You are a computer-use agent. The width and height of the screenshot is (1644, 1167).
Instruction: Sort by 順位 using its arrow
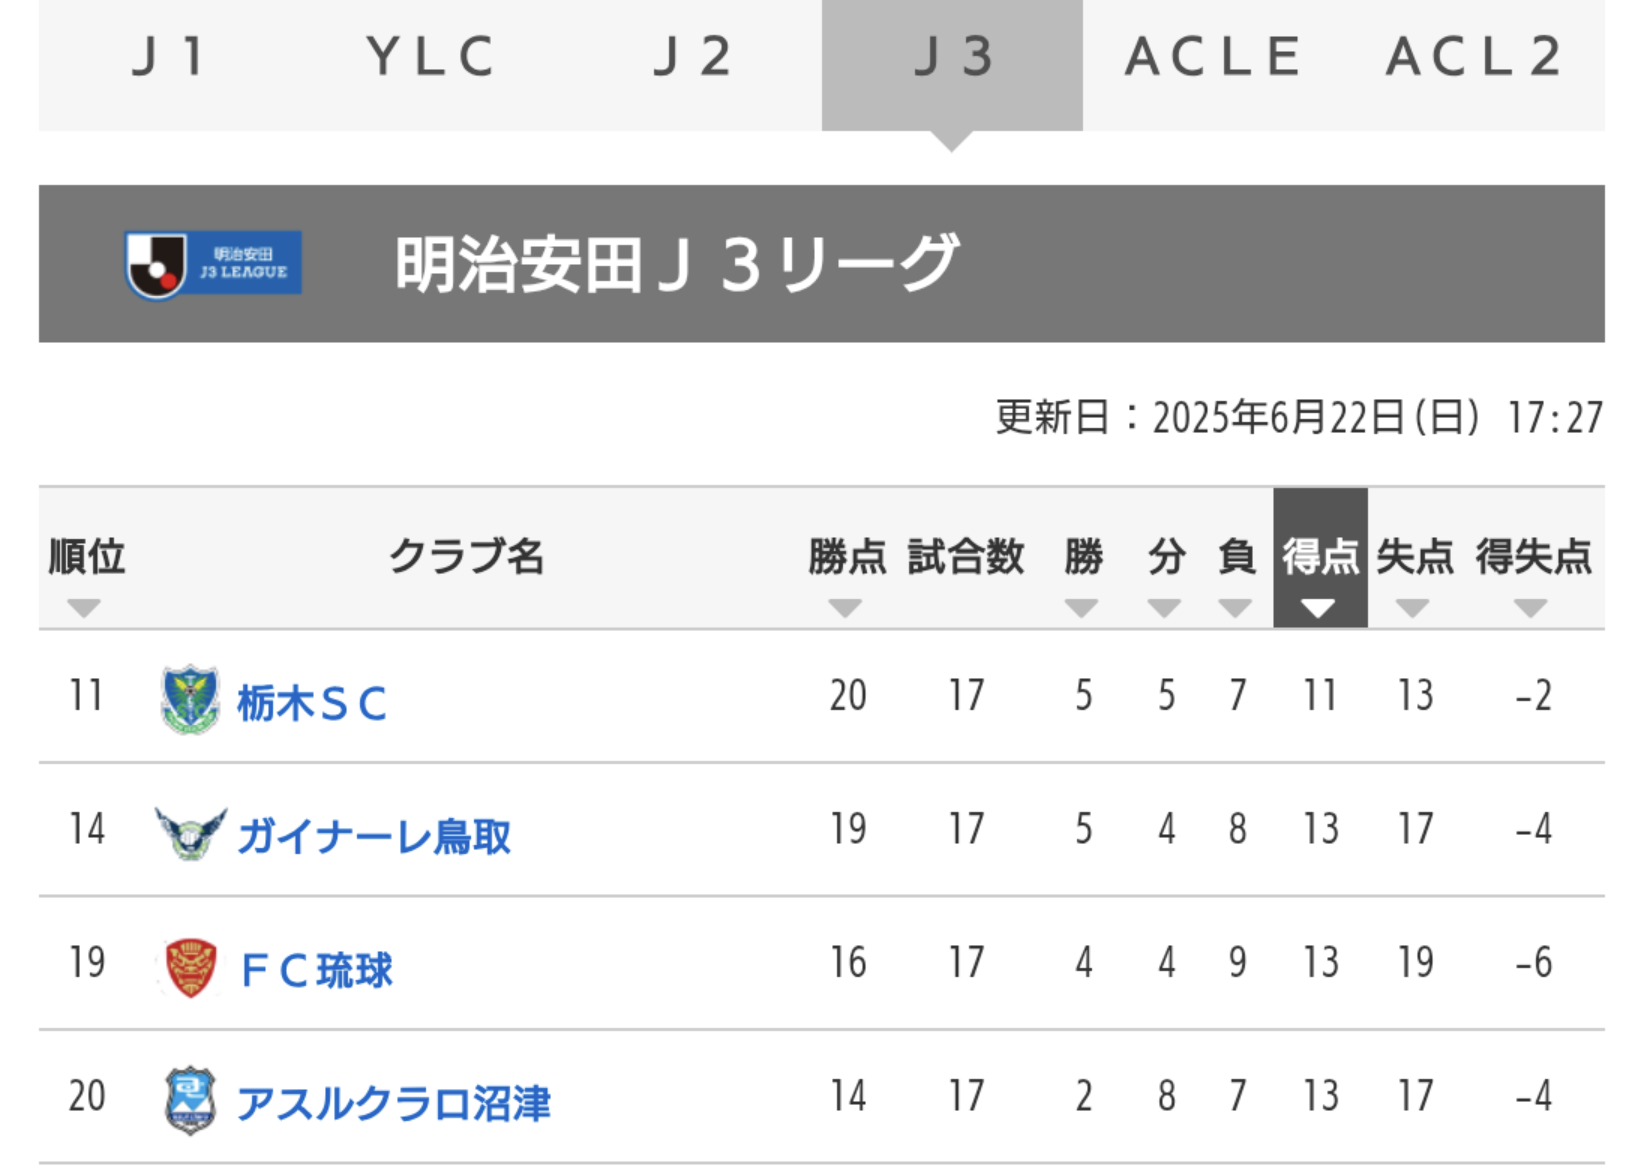click(84, 608)
